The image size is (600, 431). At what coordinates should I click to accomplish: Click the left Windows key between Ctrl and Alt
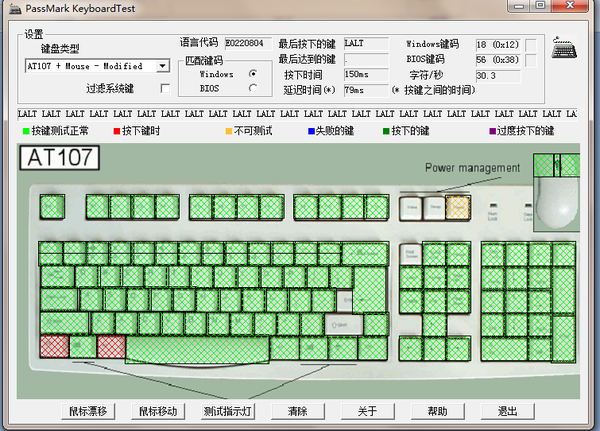coord(83,347)
